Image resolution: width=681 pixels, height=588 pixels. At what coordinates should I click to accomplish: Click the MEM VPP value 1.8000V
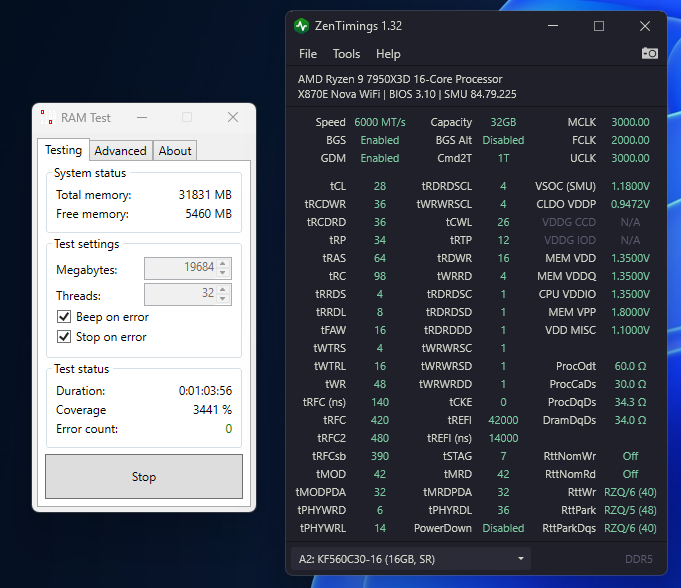[630, 312]
